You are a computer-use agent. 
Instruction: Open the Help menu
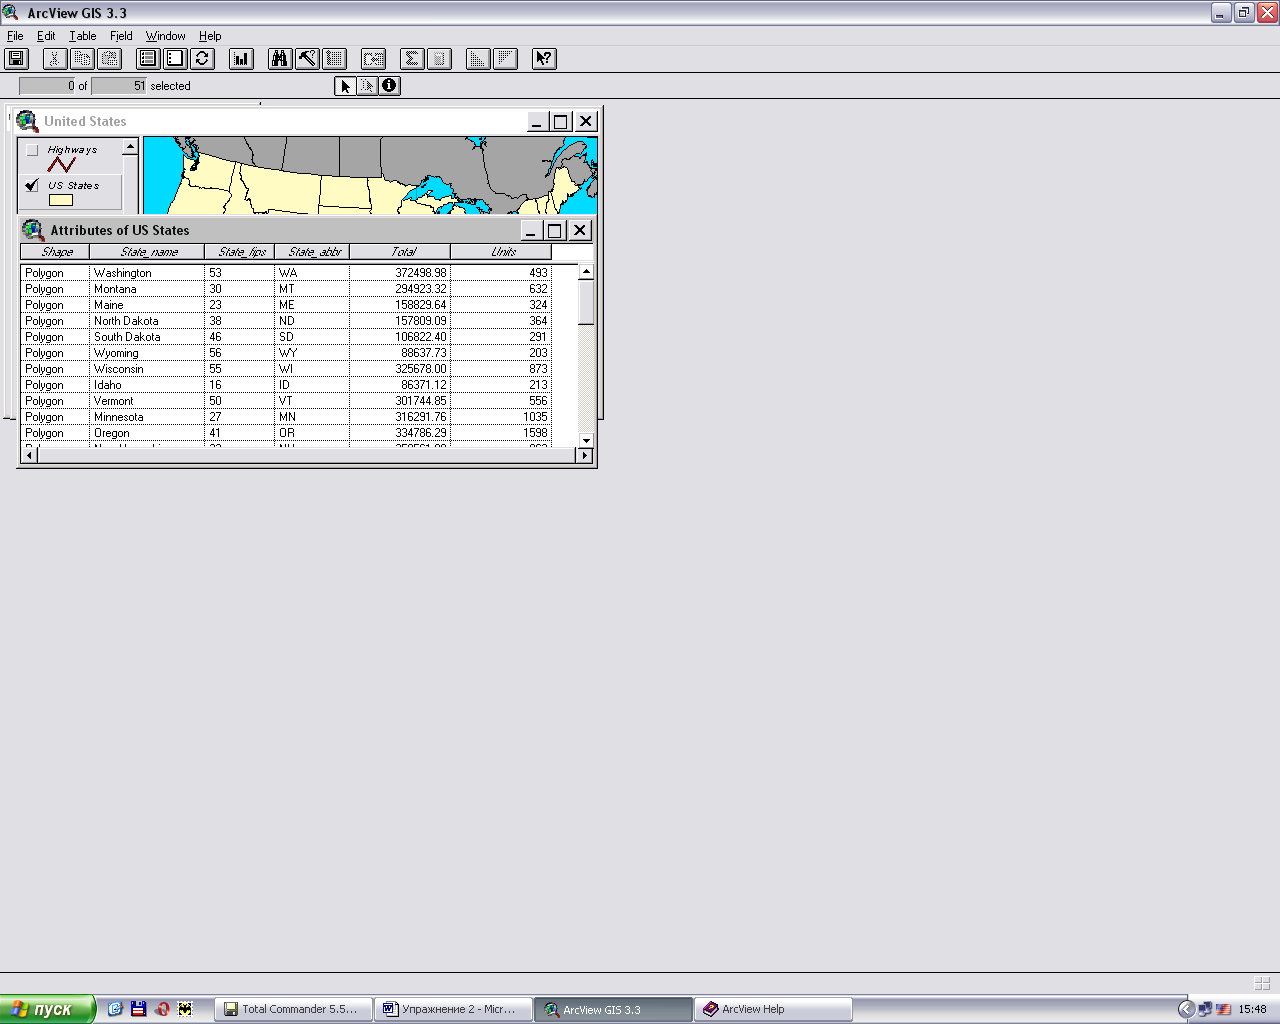(210, 36)
